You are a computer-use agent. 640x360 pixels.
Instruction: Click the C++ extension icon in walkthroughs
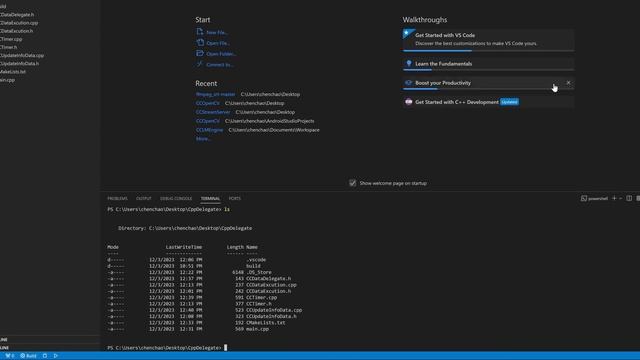(409, 102)
